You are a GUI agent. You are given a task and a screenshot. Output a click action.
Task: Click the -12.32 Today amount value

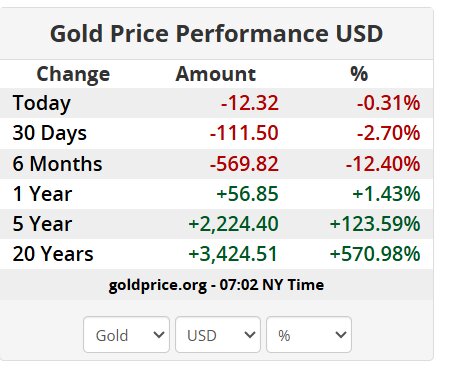pyautogui.click(x=250, y=103)
